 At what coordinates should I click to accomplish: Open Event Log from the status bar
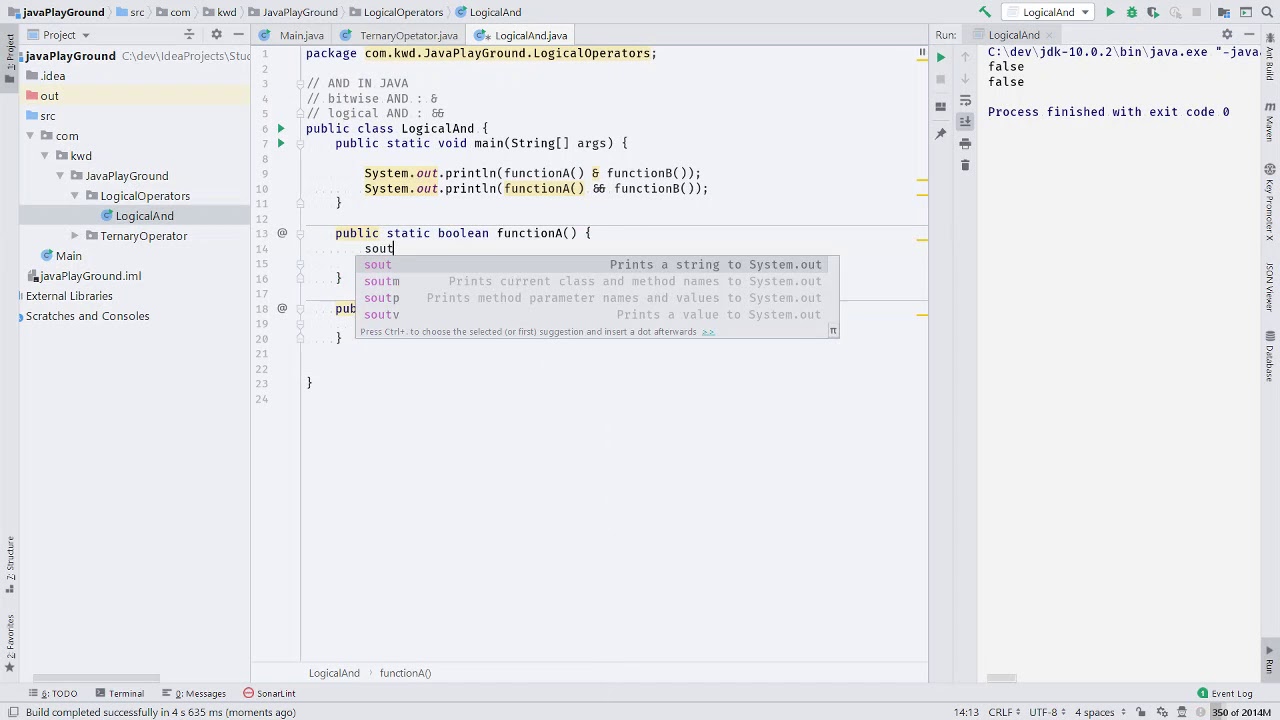pyautogui.click(x=1224, y=693)
